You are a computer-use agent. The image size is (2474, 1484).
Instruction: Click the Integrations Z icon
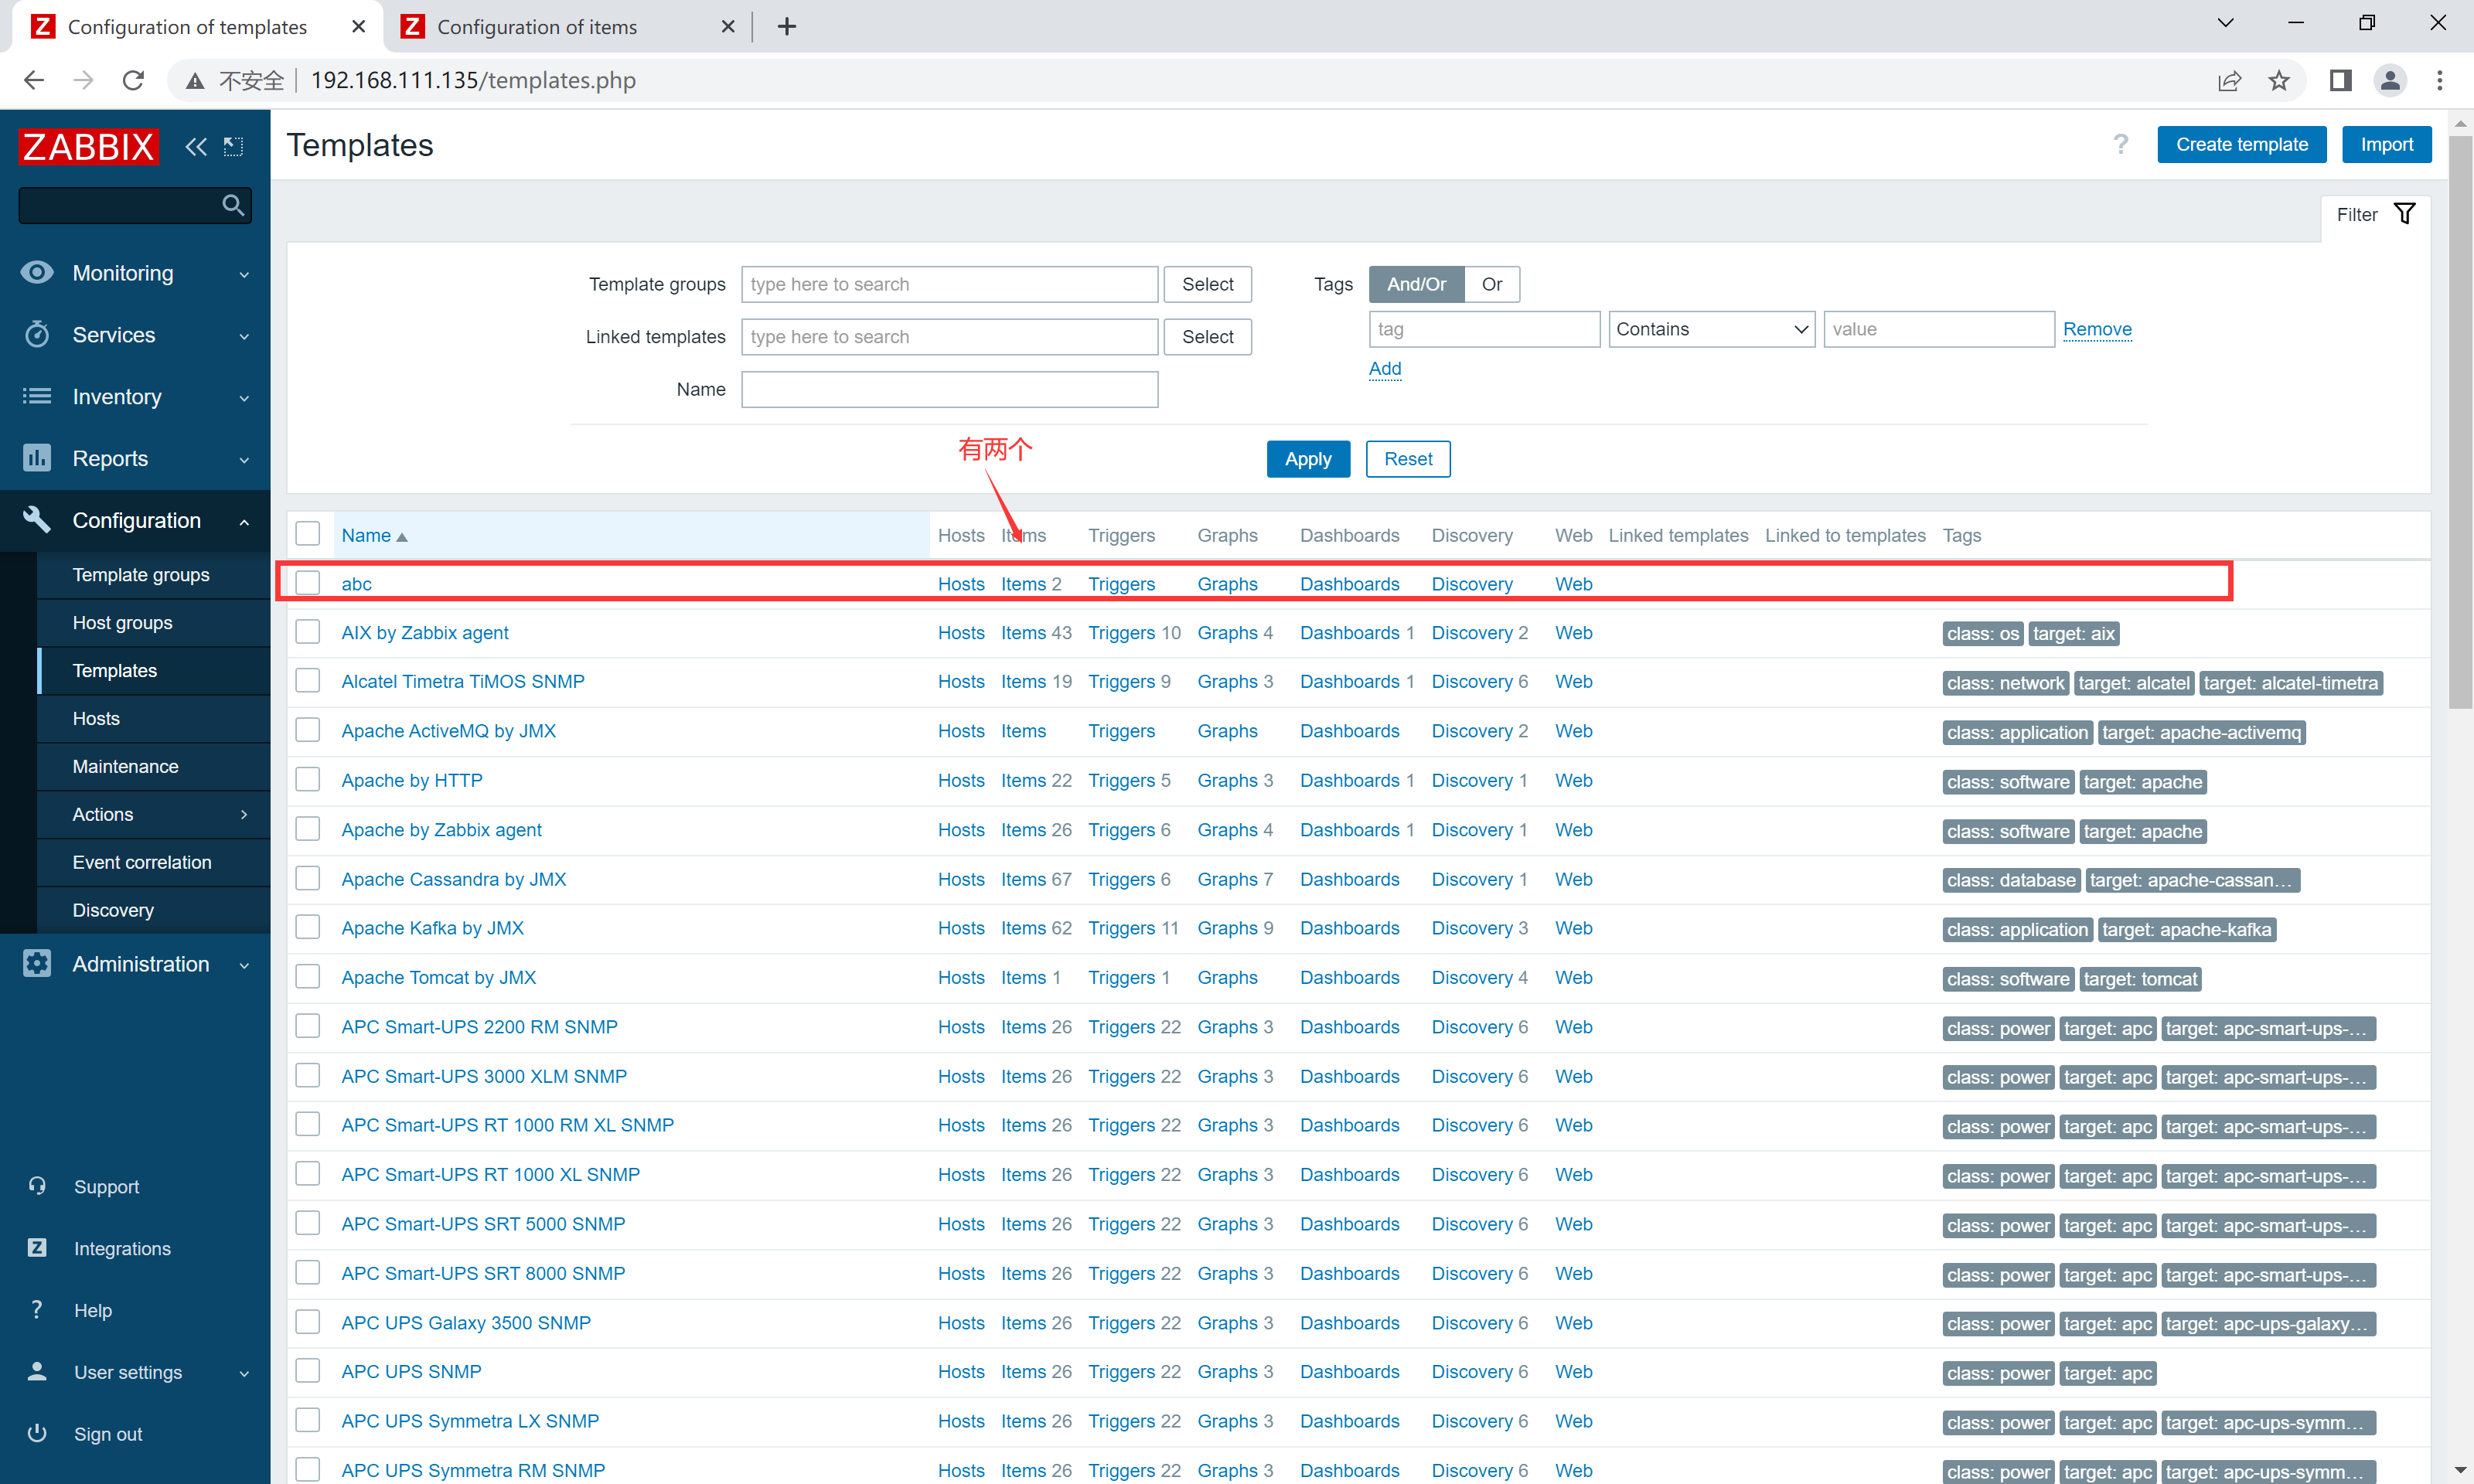coord(37,1247)
